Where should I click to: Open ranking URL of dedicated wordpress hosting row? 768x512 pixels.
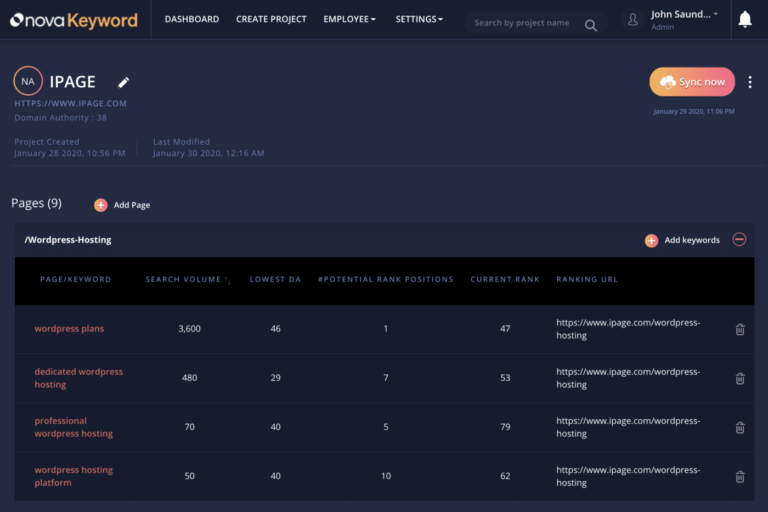[x=628, y=378]
